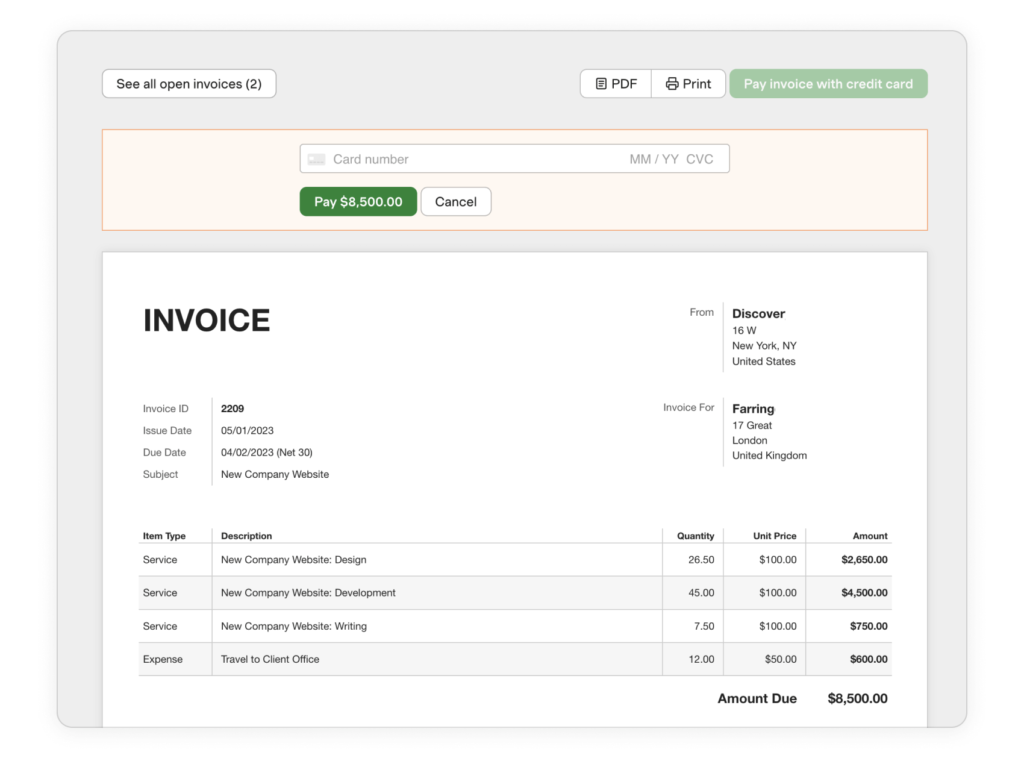Screen dimensions: 1024x758
Task: Click the CVC field
Action: pos(699,159)
